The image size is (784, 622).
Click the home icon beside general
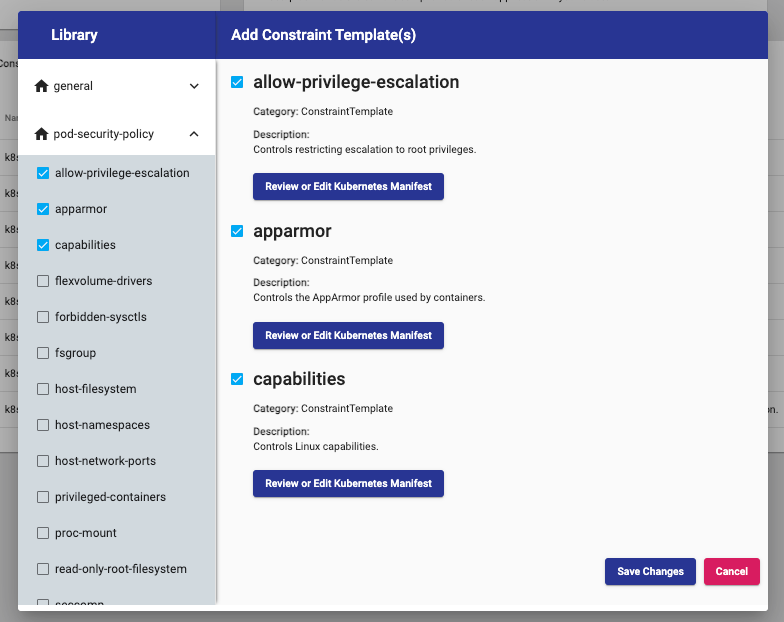tap(41, 86)
